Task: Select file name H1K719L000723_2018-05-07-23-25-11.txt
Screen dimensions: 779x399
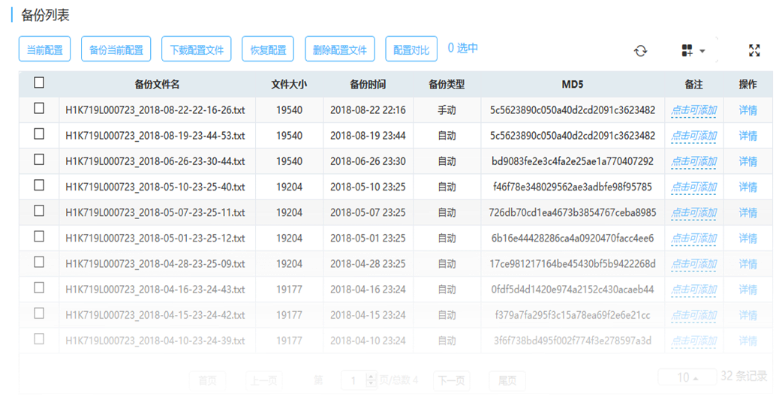Action: 155,213
